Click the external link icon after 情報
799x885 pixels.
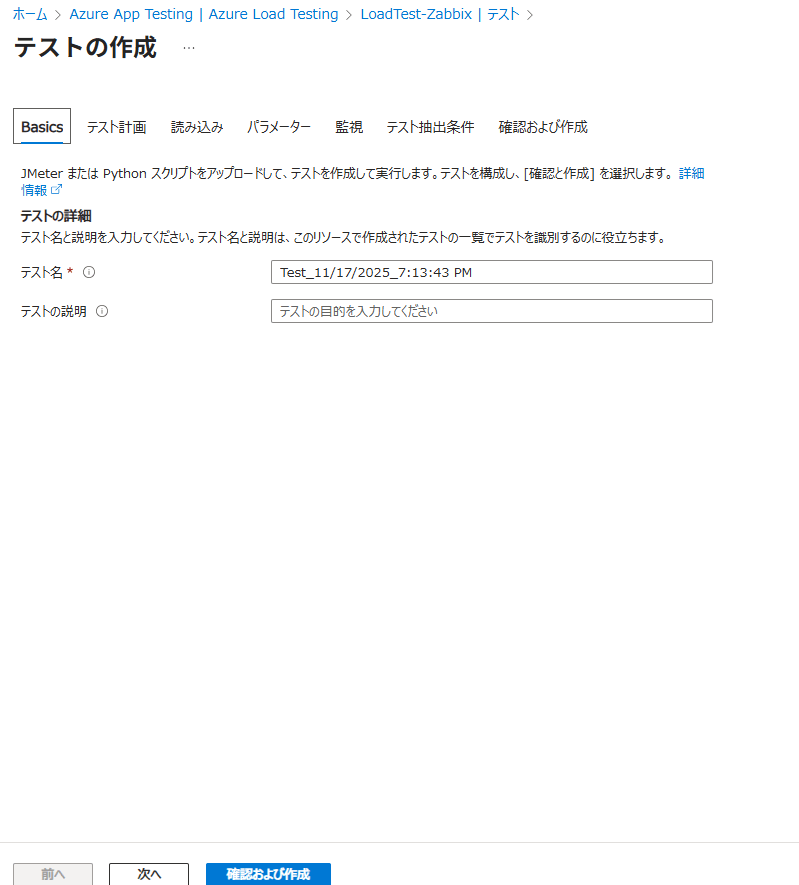[x=57, y=190]
